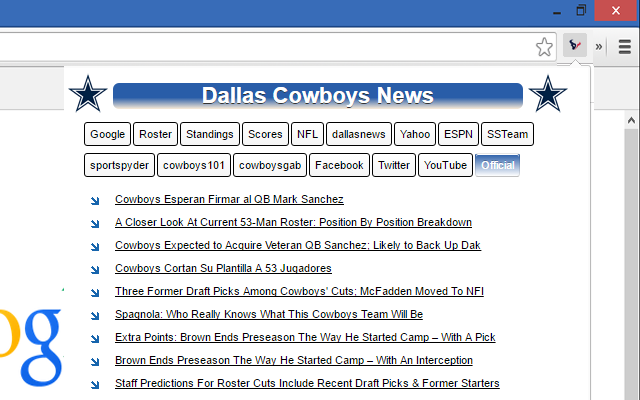Click arrow icon beside Plantilla A 53 Jugadores
The width and height of the screenshot is (640, 400).
[x=95, y=269]
